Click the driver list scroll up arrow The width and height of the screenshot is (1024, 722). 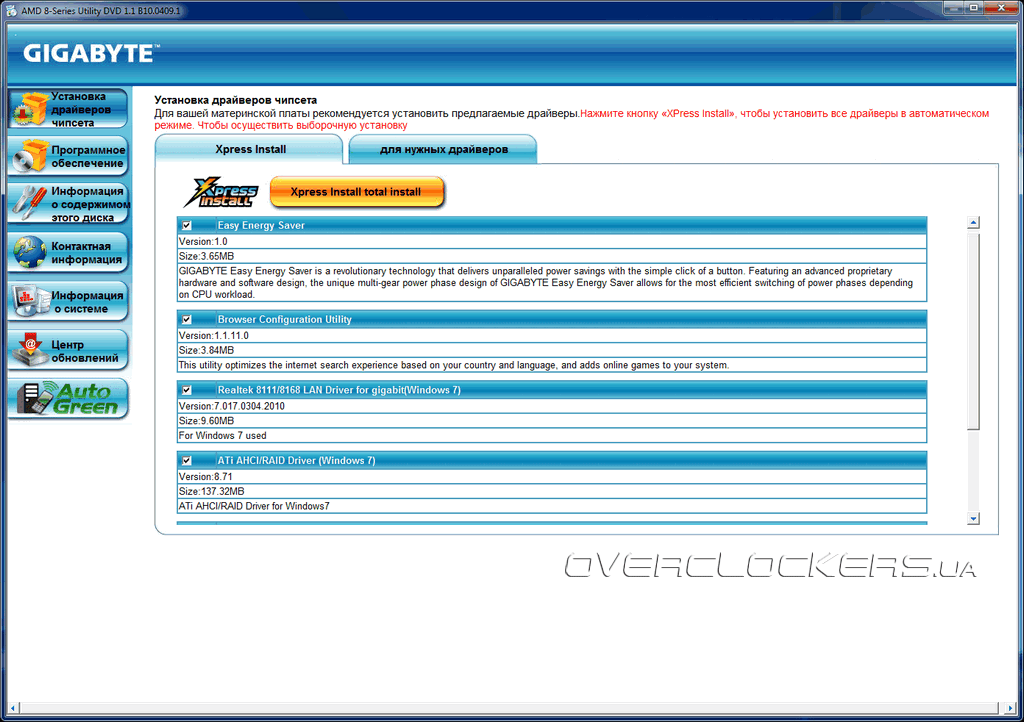[x=973, y=223]
